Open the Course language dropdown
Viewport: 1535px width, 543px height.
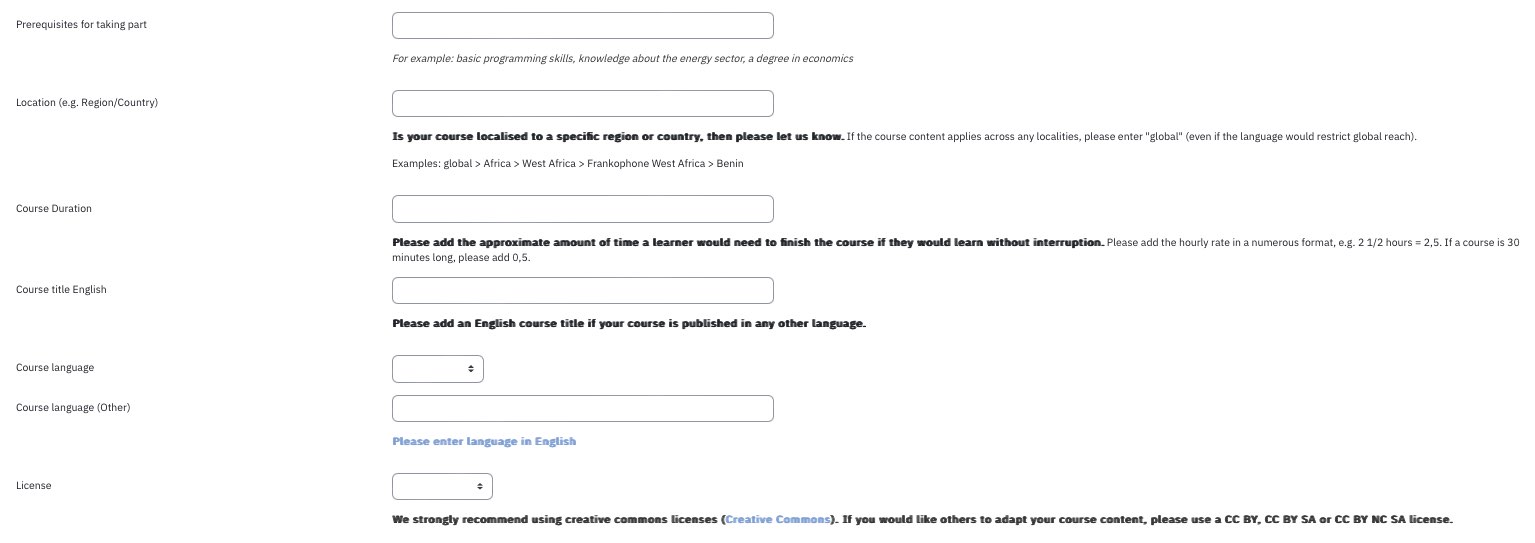[438, 369]
